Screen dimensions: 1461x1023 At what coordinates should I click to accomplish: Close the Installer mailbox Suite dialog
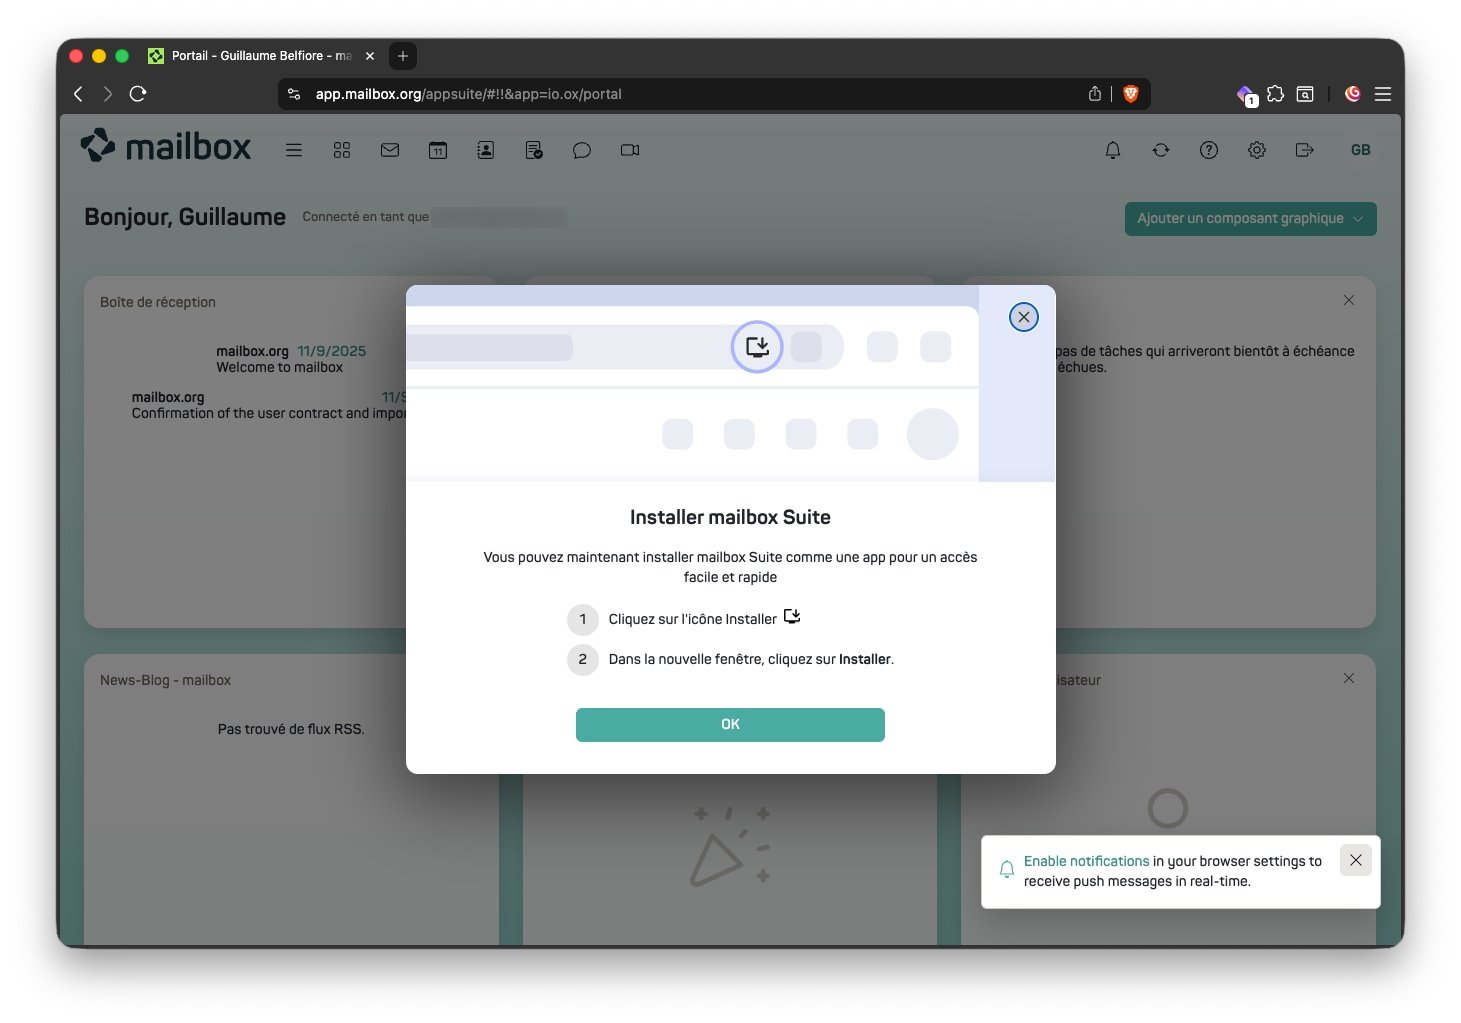click(x=1024, y=317)
